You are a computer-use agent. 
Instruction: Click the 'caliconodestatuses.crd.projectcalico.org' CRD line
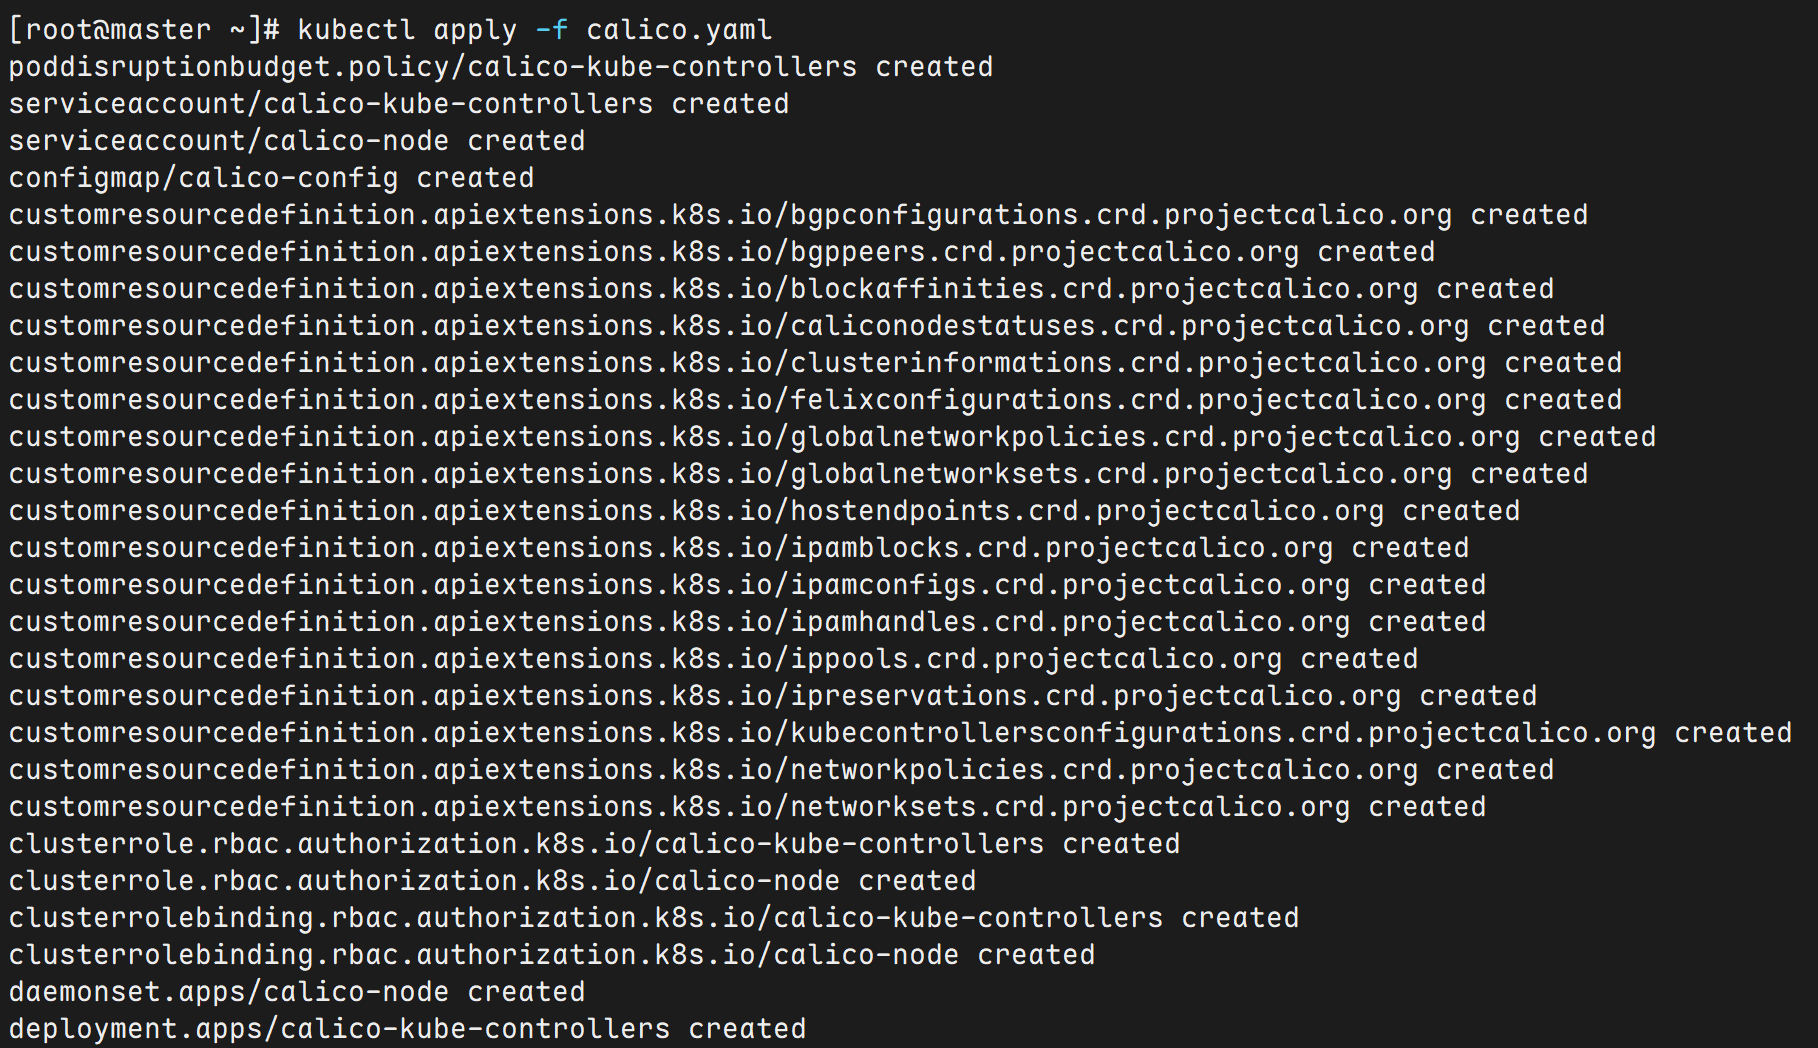point(807,326)
